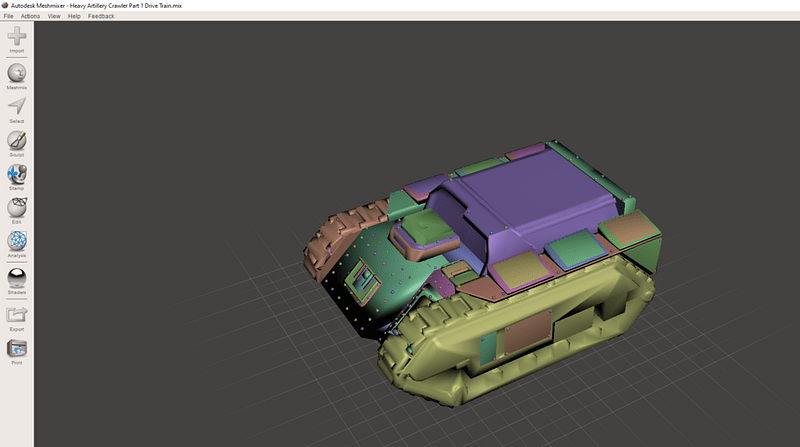Screen dimensions: 800x447
Task: Launch the Analysis tools
Action: [x=17, y=241]
